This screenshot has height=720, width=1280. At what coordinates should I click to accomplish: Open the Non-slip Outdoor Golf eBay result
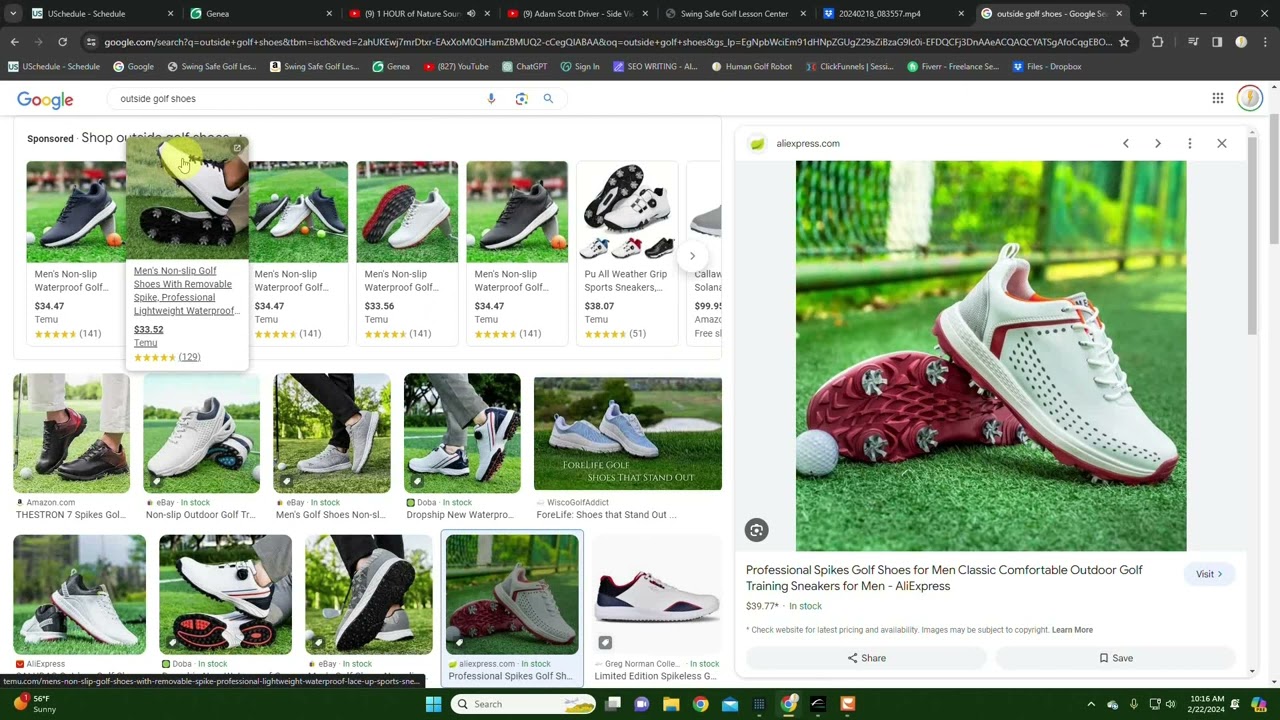[x=201, y=447]
